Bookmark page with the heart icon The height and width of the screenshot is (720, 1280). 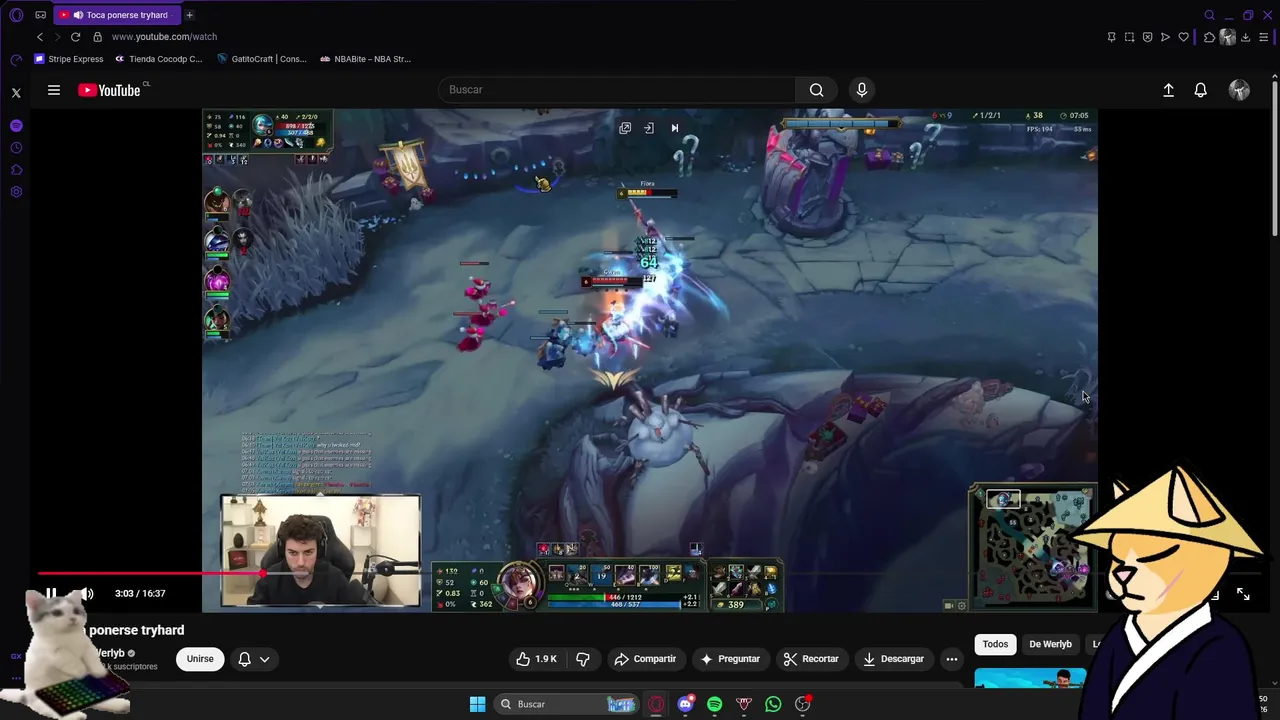click(x=1183, y=37)
